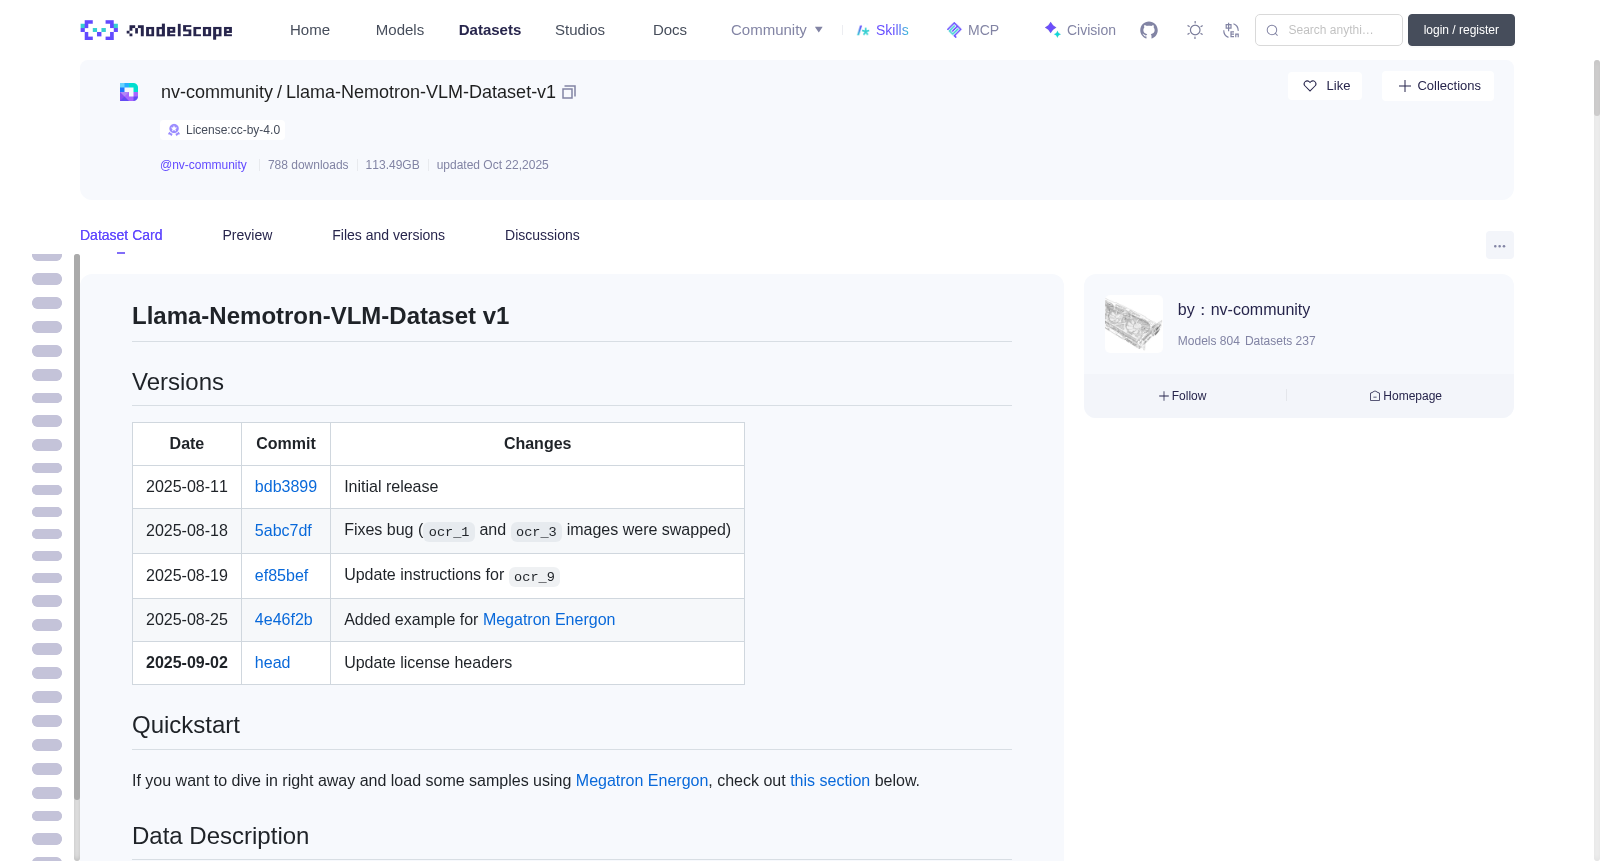Click the date cell 2025-08-19
Image resolution: width=1600 pixels, height=861 pixels.
pos(187,576)
